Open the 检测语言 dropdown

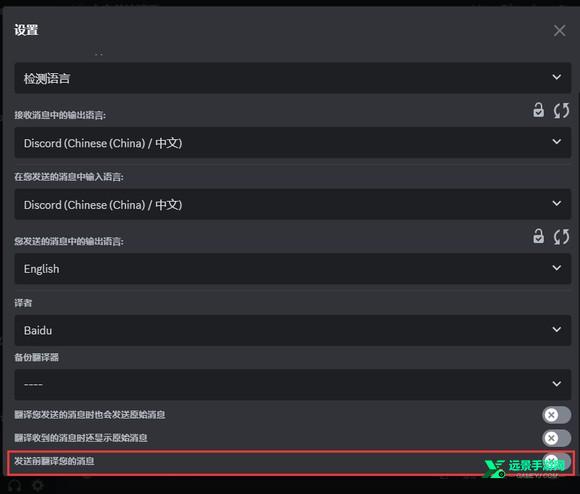(293, 78)
